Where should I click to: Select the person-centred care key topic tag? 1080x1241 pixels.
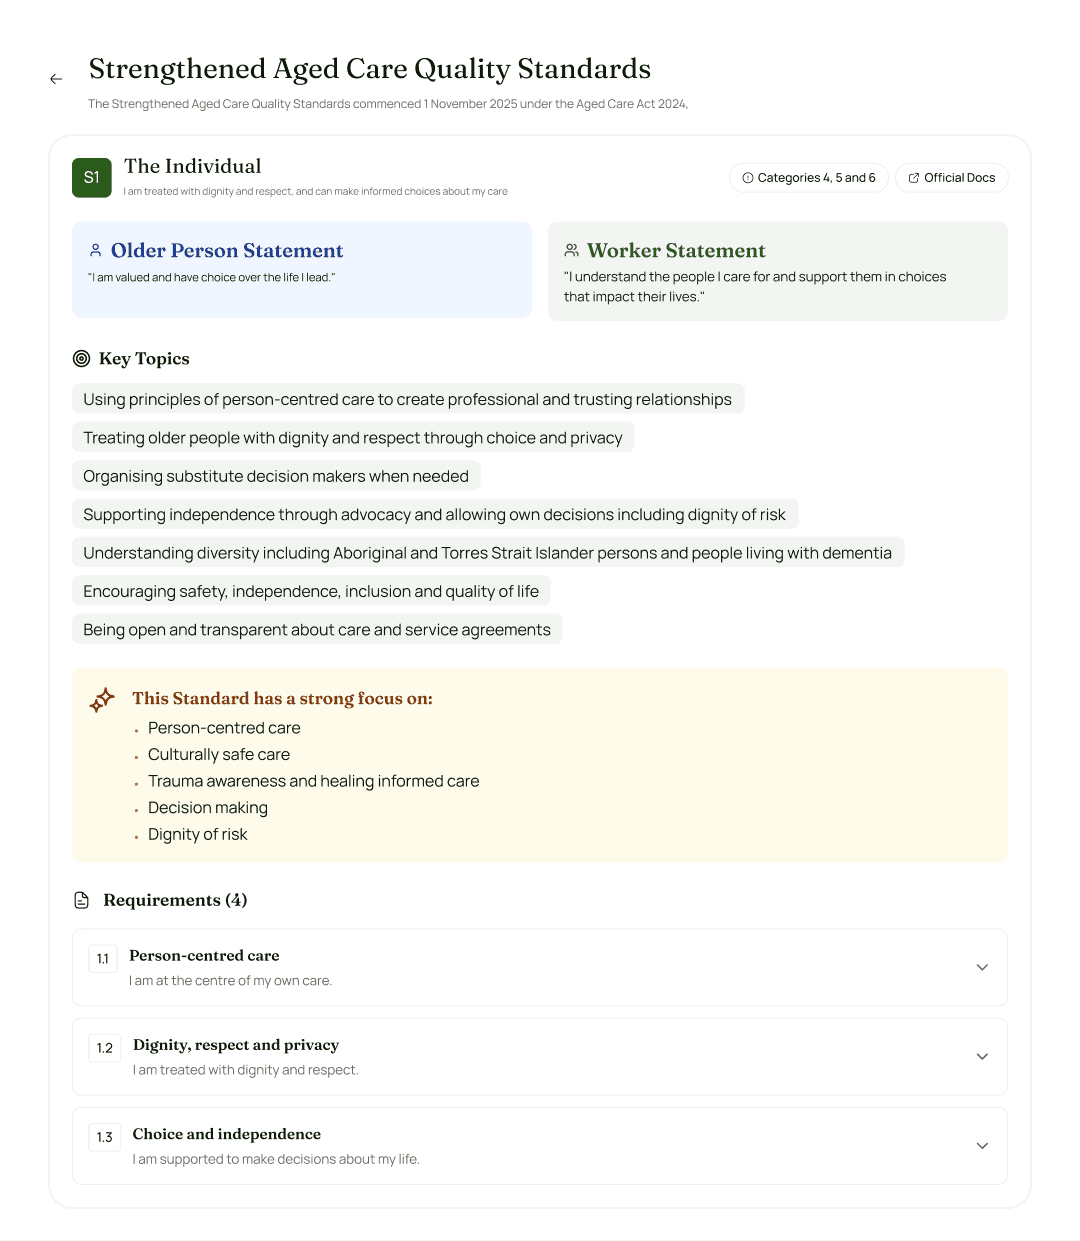click(407, 398)
